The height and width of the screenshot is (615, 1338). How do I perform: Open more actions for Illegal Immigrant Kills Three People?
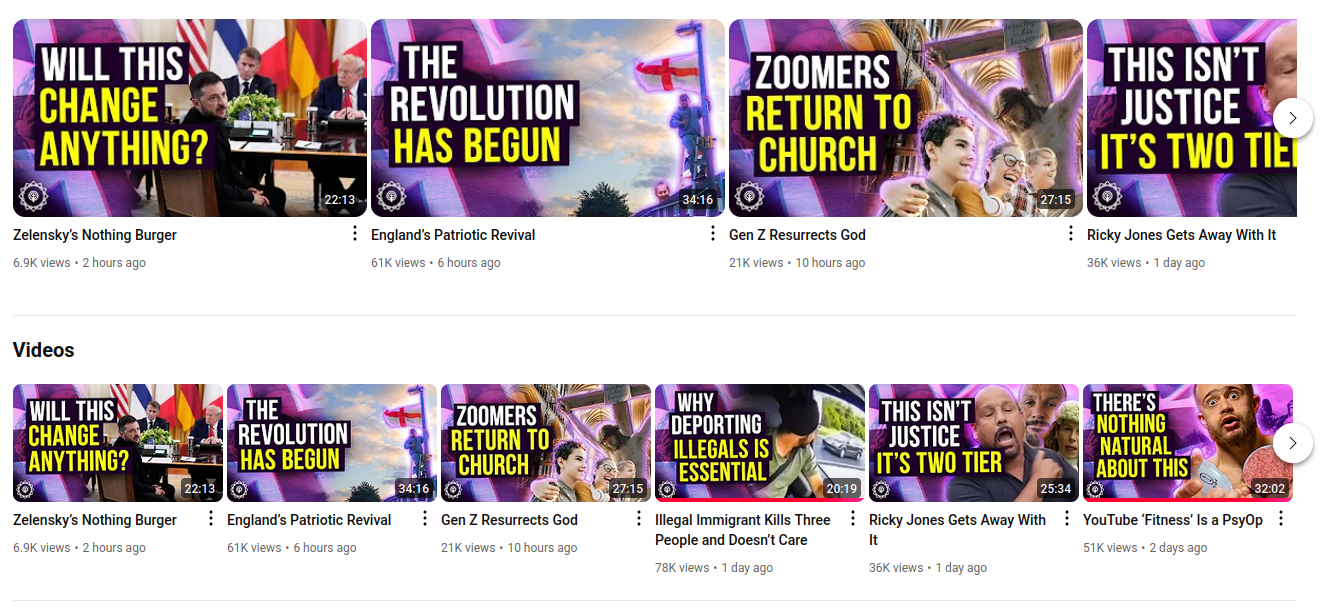pyautogui.click(x=852, y=519)
